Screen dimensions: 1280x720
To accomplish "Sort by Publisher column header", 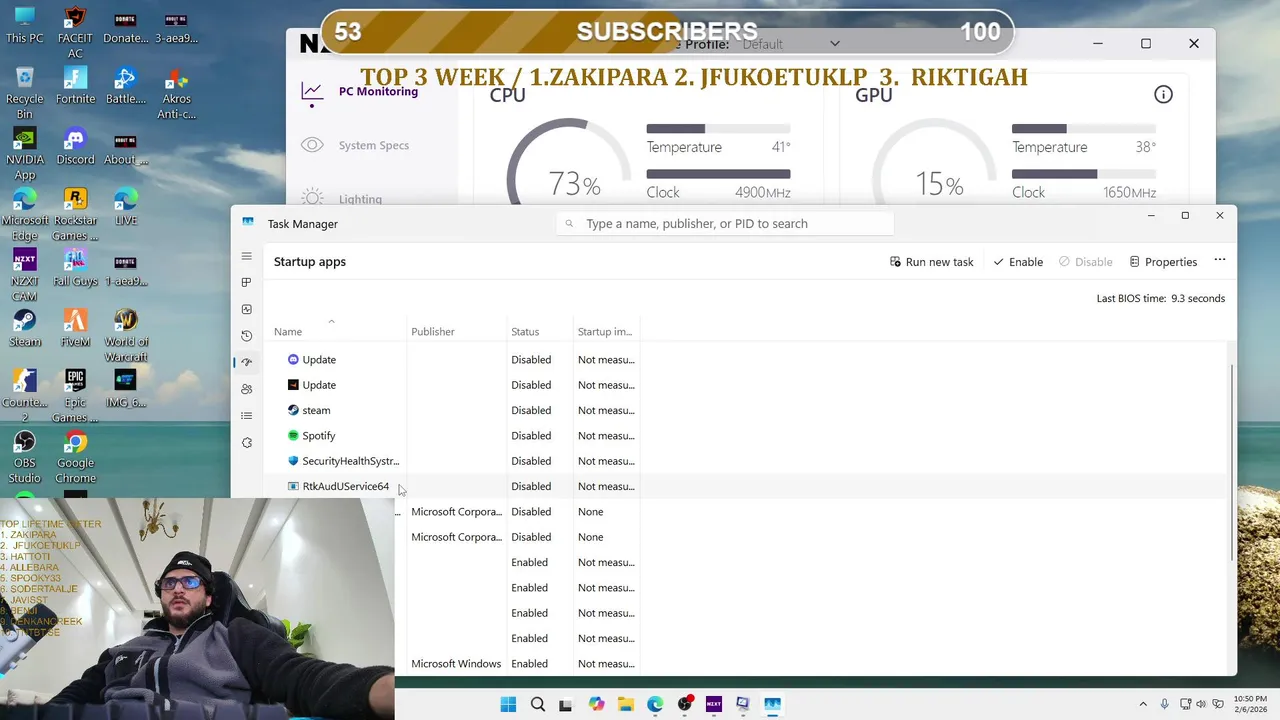I will pos(433,332).
